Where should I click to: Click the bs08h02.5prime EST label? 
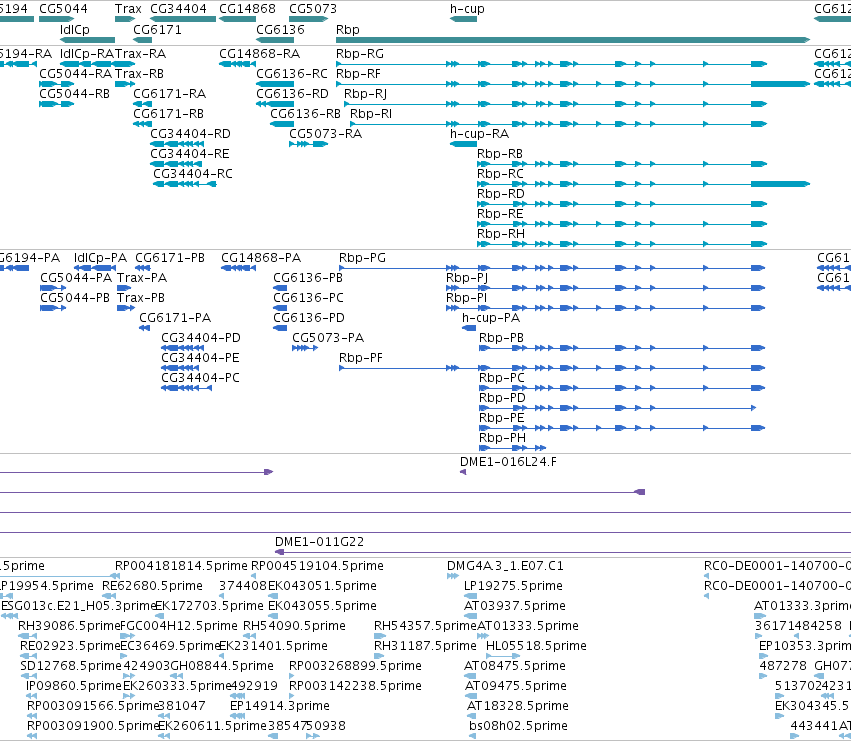pos(518,726)
